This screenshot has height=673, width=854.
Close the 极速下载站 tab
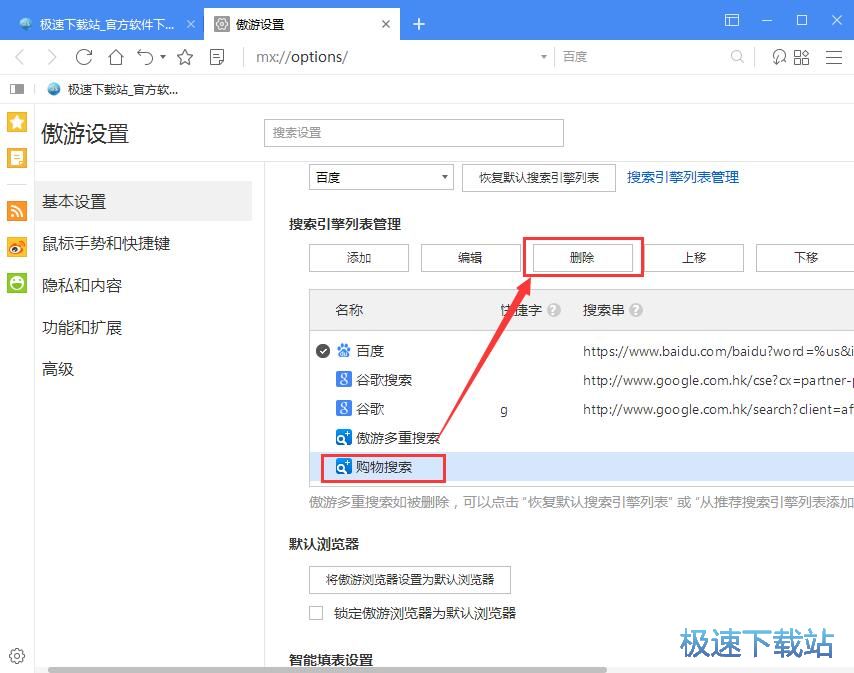tap(191, 24)
